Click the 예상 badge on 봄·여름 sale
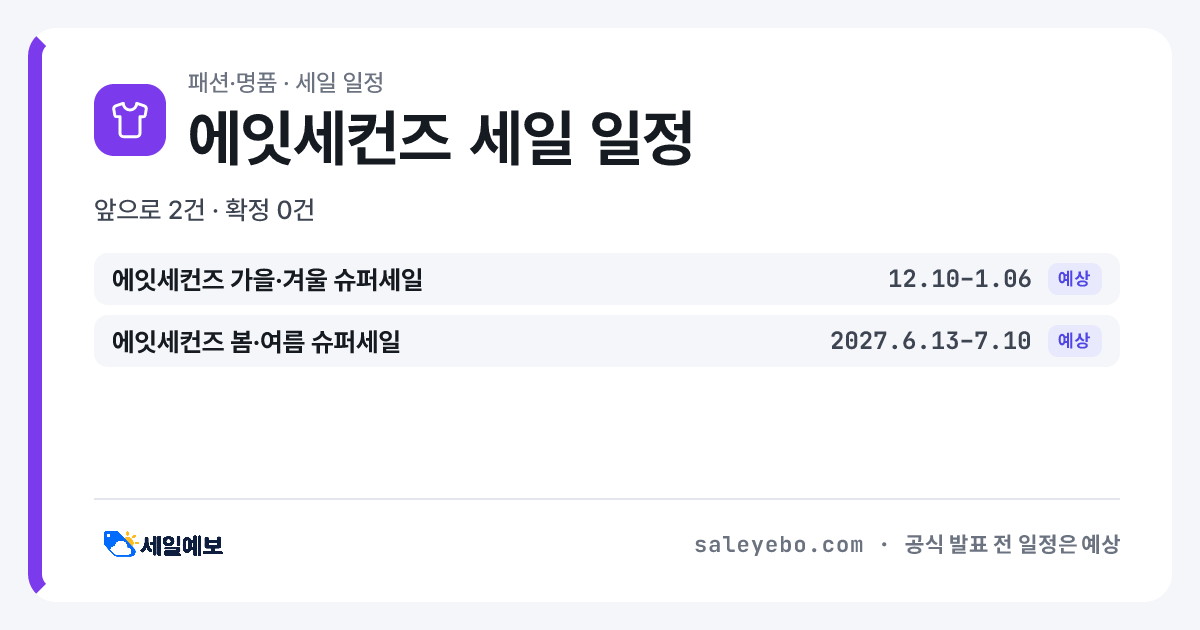Image resolution: width=1200 pixels, height=630 pixels. point(1074,341)
